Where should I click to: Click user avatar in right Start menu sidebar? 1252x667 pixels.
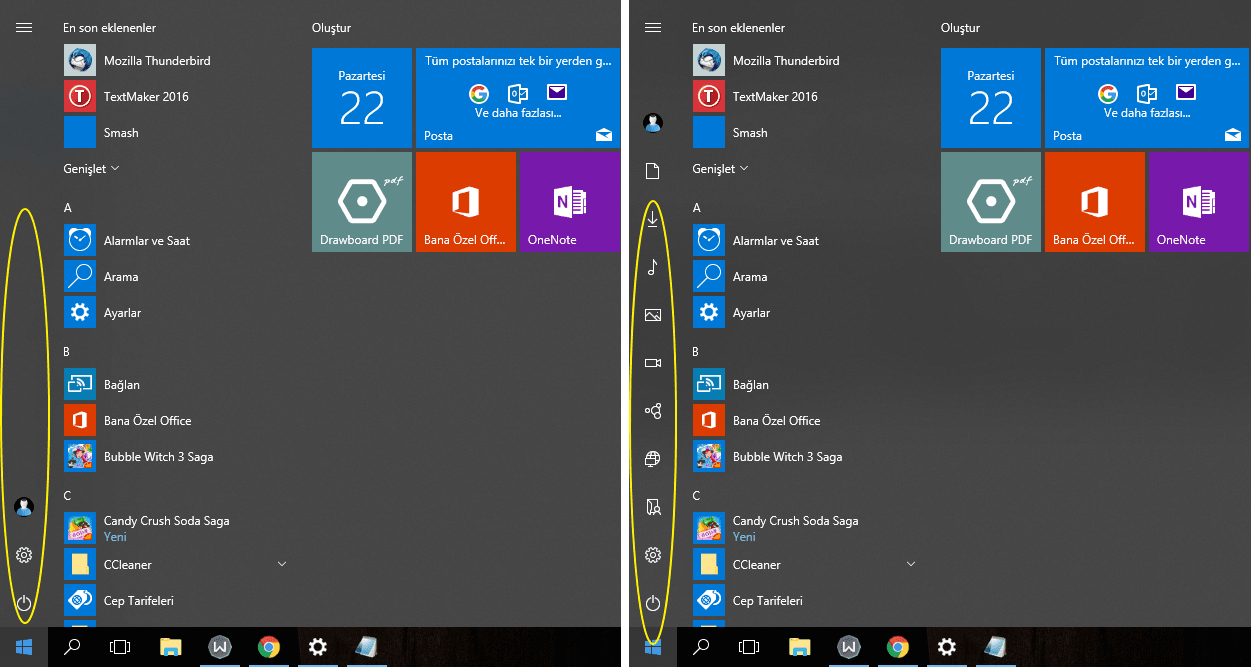(653, 122)
